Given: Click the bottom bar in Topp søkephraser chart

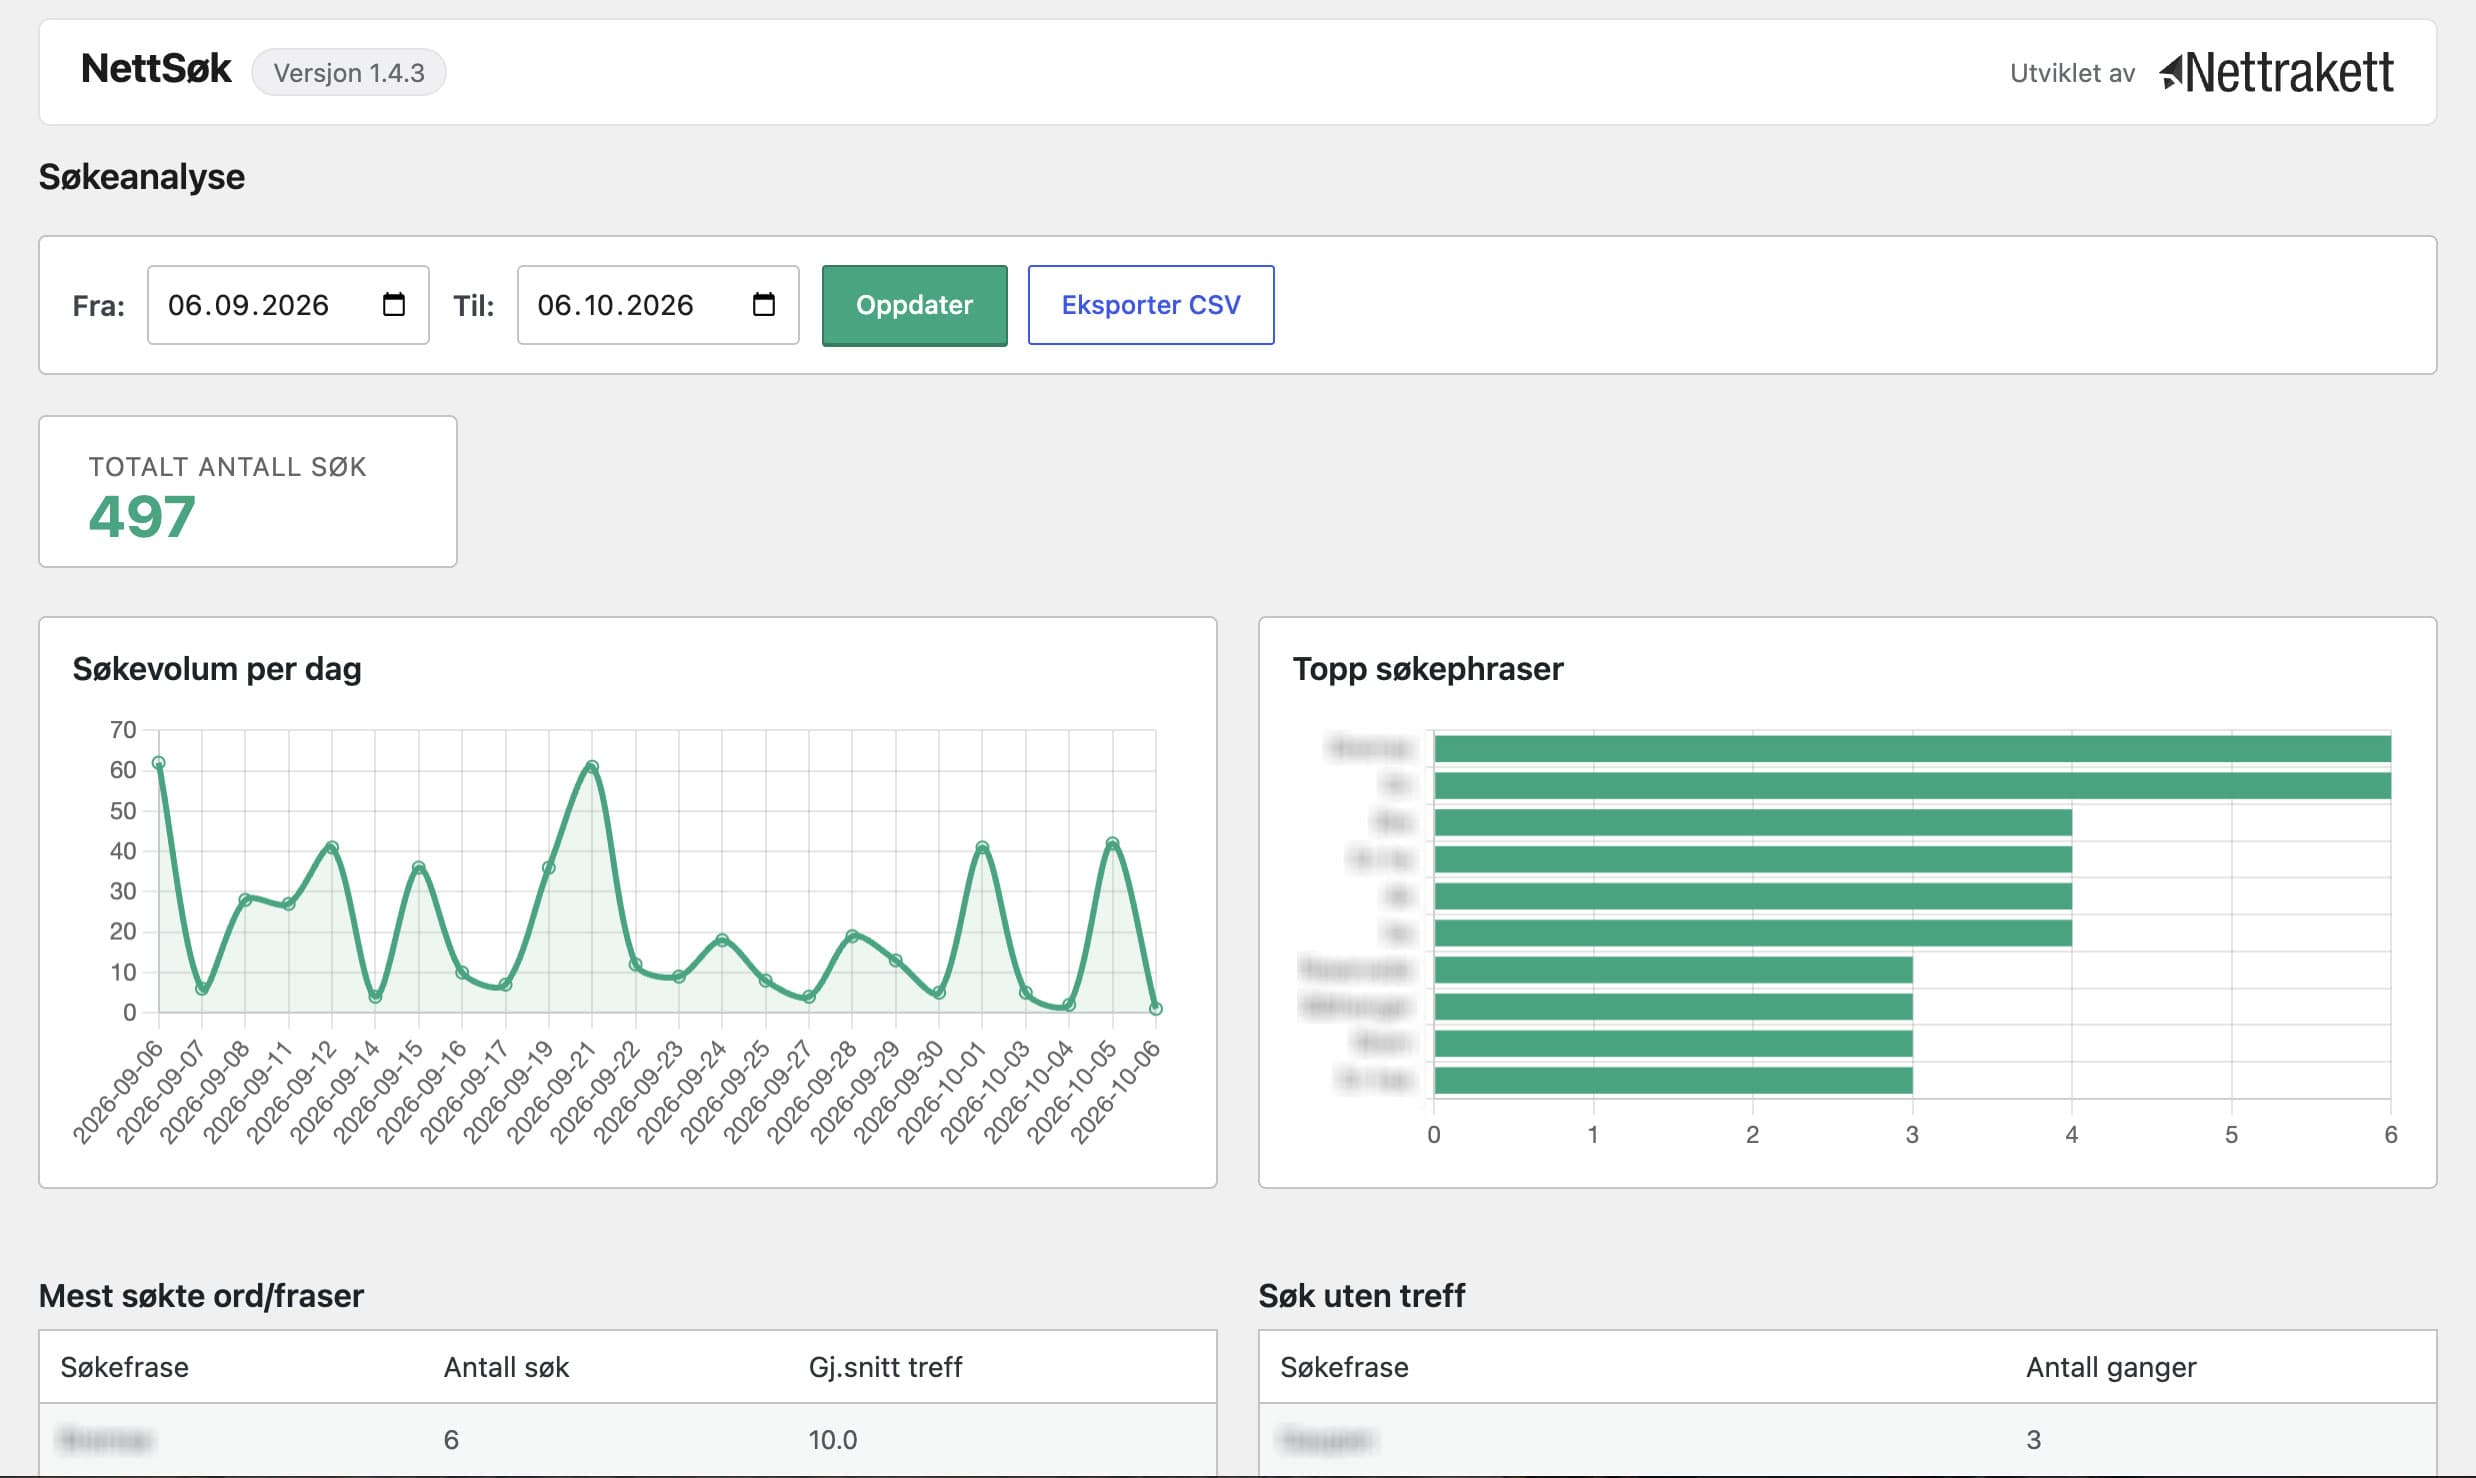Looking at the screenshot, I should (x=1673, y=1080).
